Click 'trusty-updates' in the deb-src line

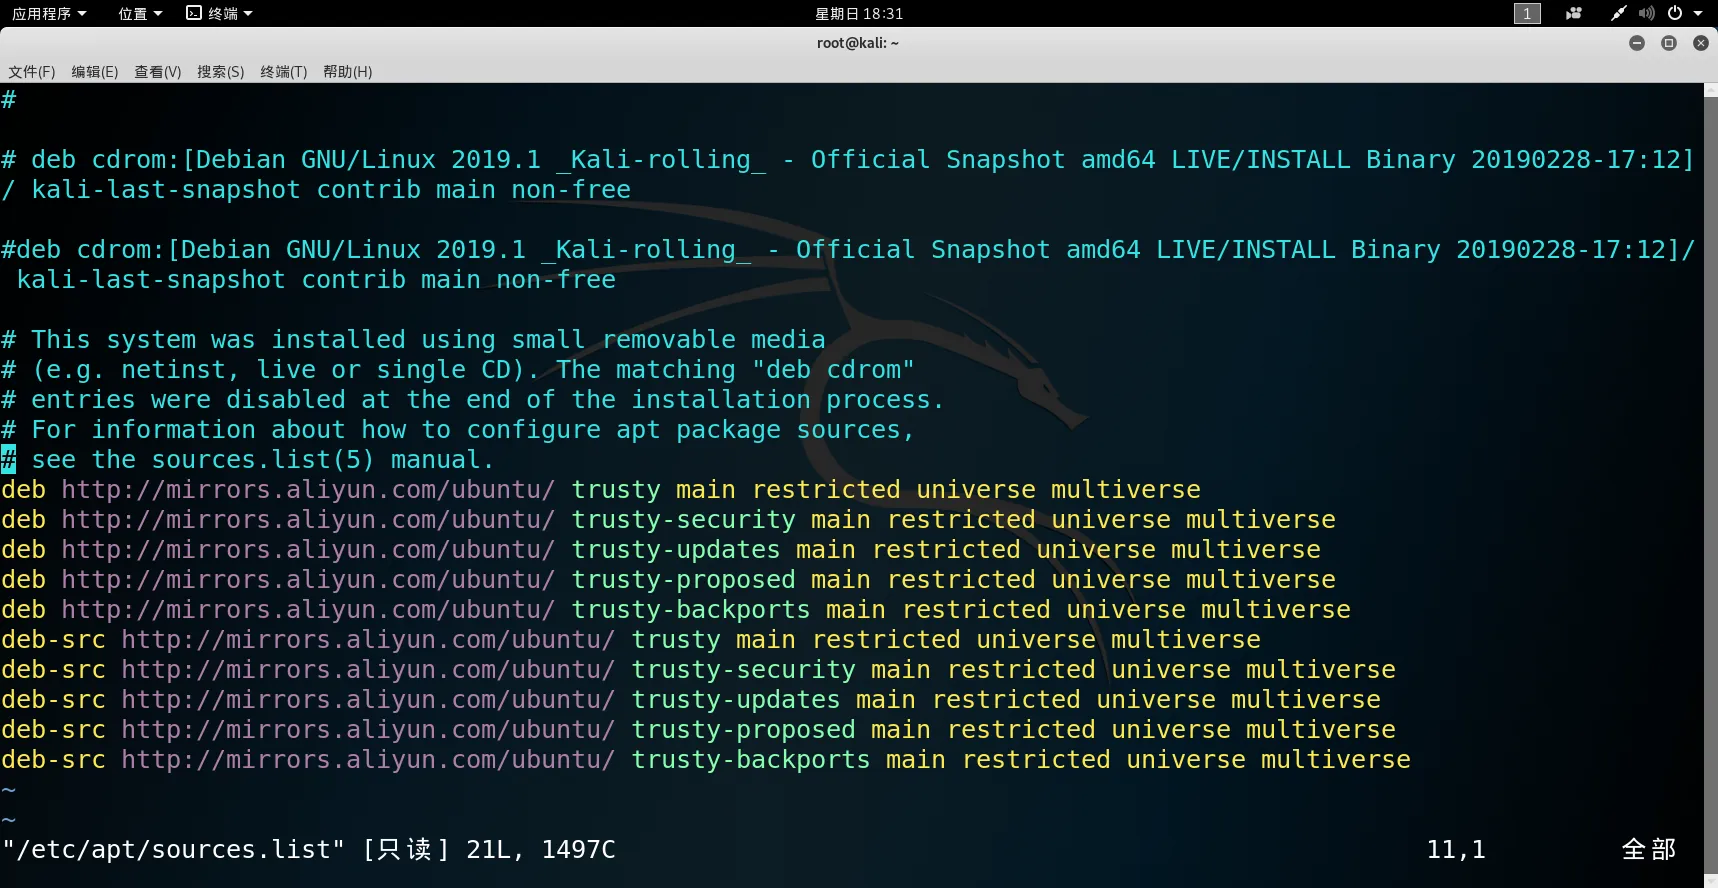[736, 699]
